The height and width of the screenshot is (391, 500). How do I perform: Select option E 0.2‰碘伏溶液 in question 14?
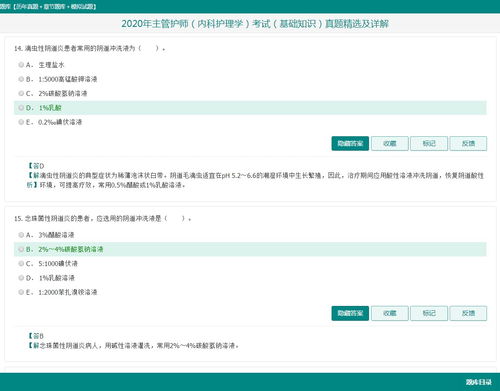tap(21, 122)
